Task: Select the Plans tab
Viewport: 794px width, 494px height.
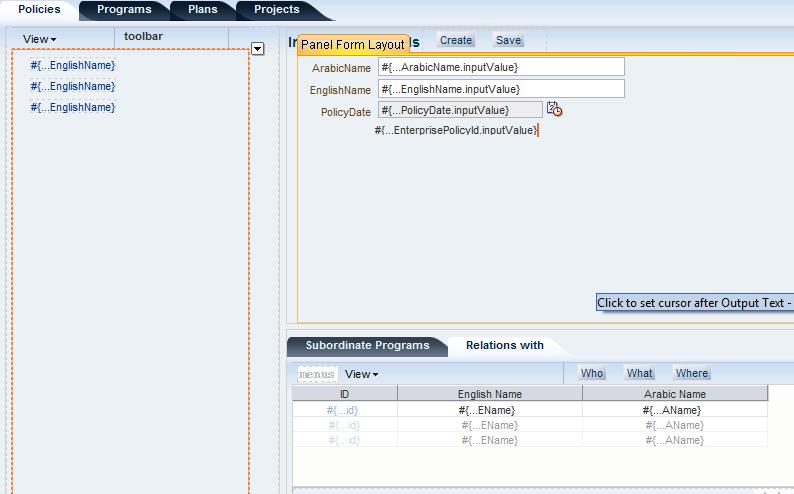Action: pos(203,10)
